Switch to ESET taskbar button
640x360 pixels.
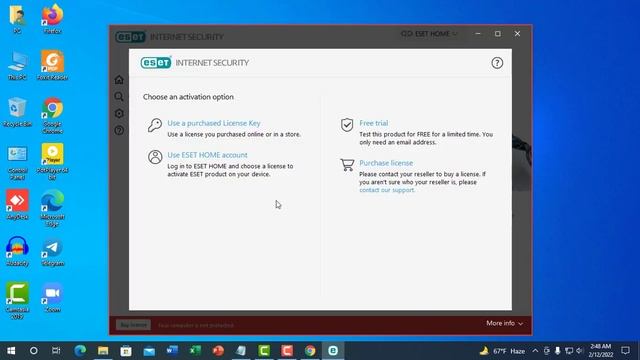pyautogui.click(x=333, y=351)
